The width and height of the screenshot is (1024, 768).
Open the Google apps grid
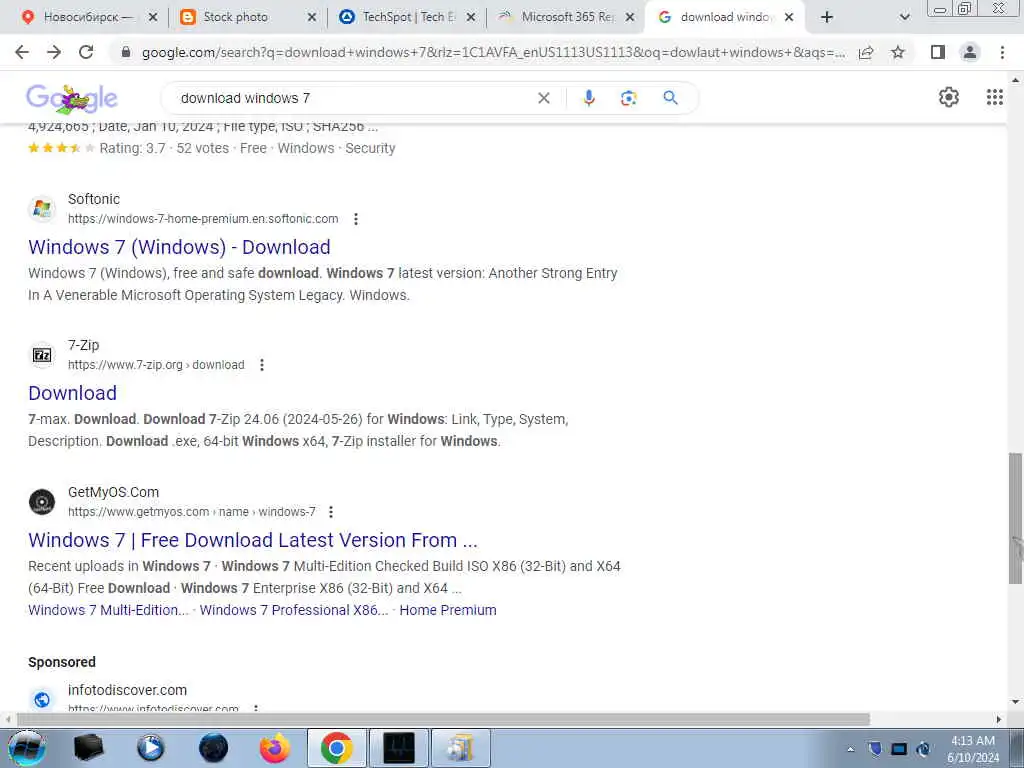tap(994, 97)
